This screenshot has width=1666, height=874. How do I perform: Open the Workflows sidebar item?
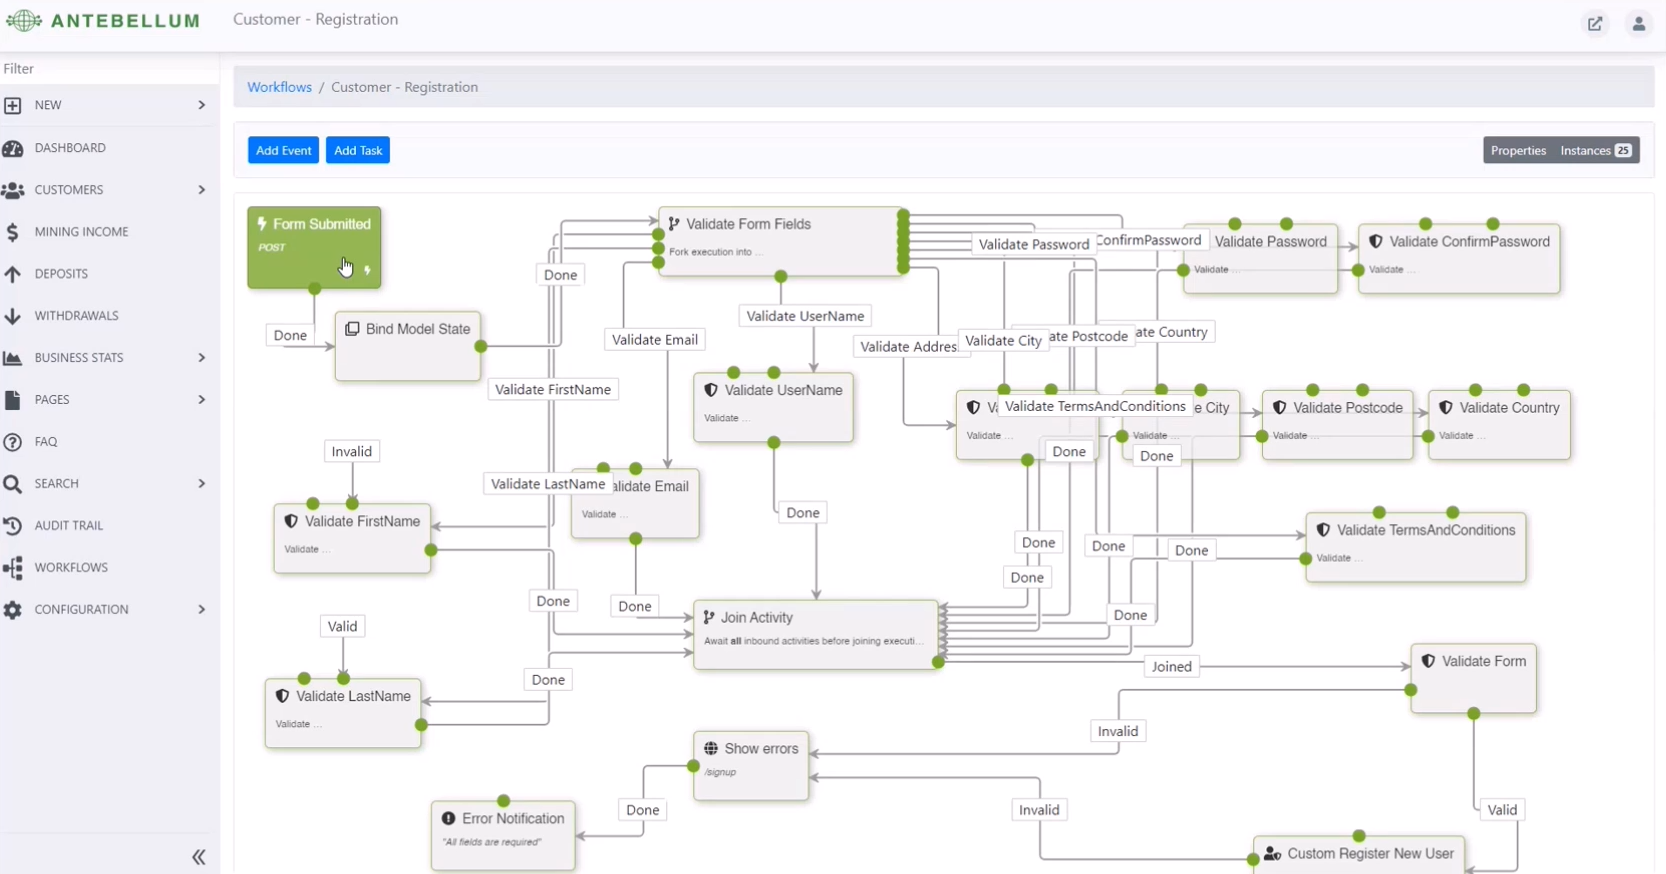click(109, 568)
